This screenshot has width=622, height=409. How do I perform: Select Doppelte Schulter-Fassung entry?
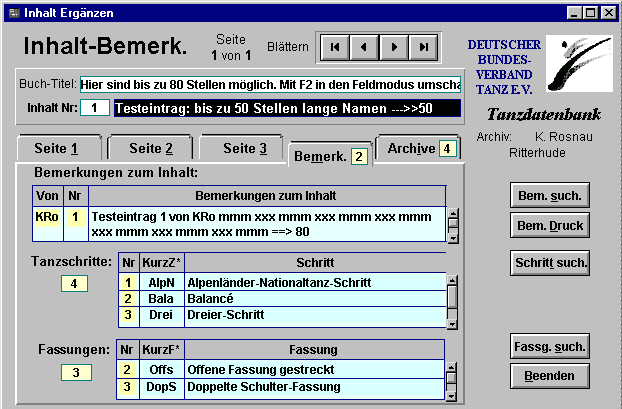tap(314, 388)
